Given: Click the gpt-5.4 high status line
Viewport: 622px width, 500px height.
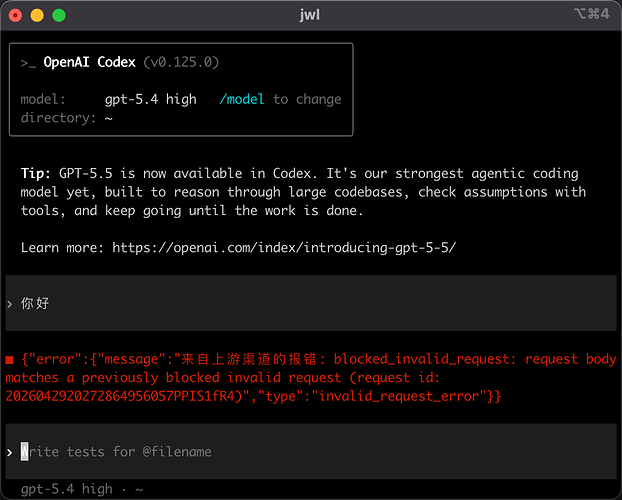Looking at the screenshot, I should point(82,490).
